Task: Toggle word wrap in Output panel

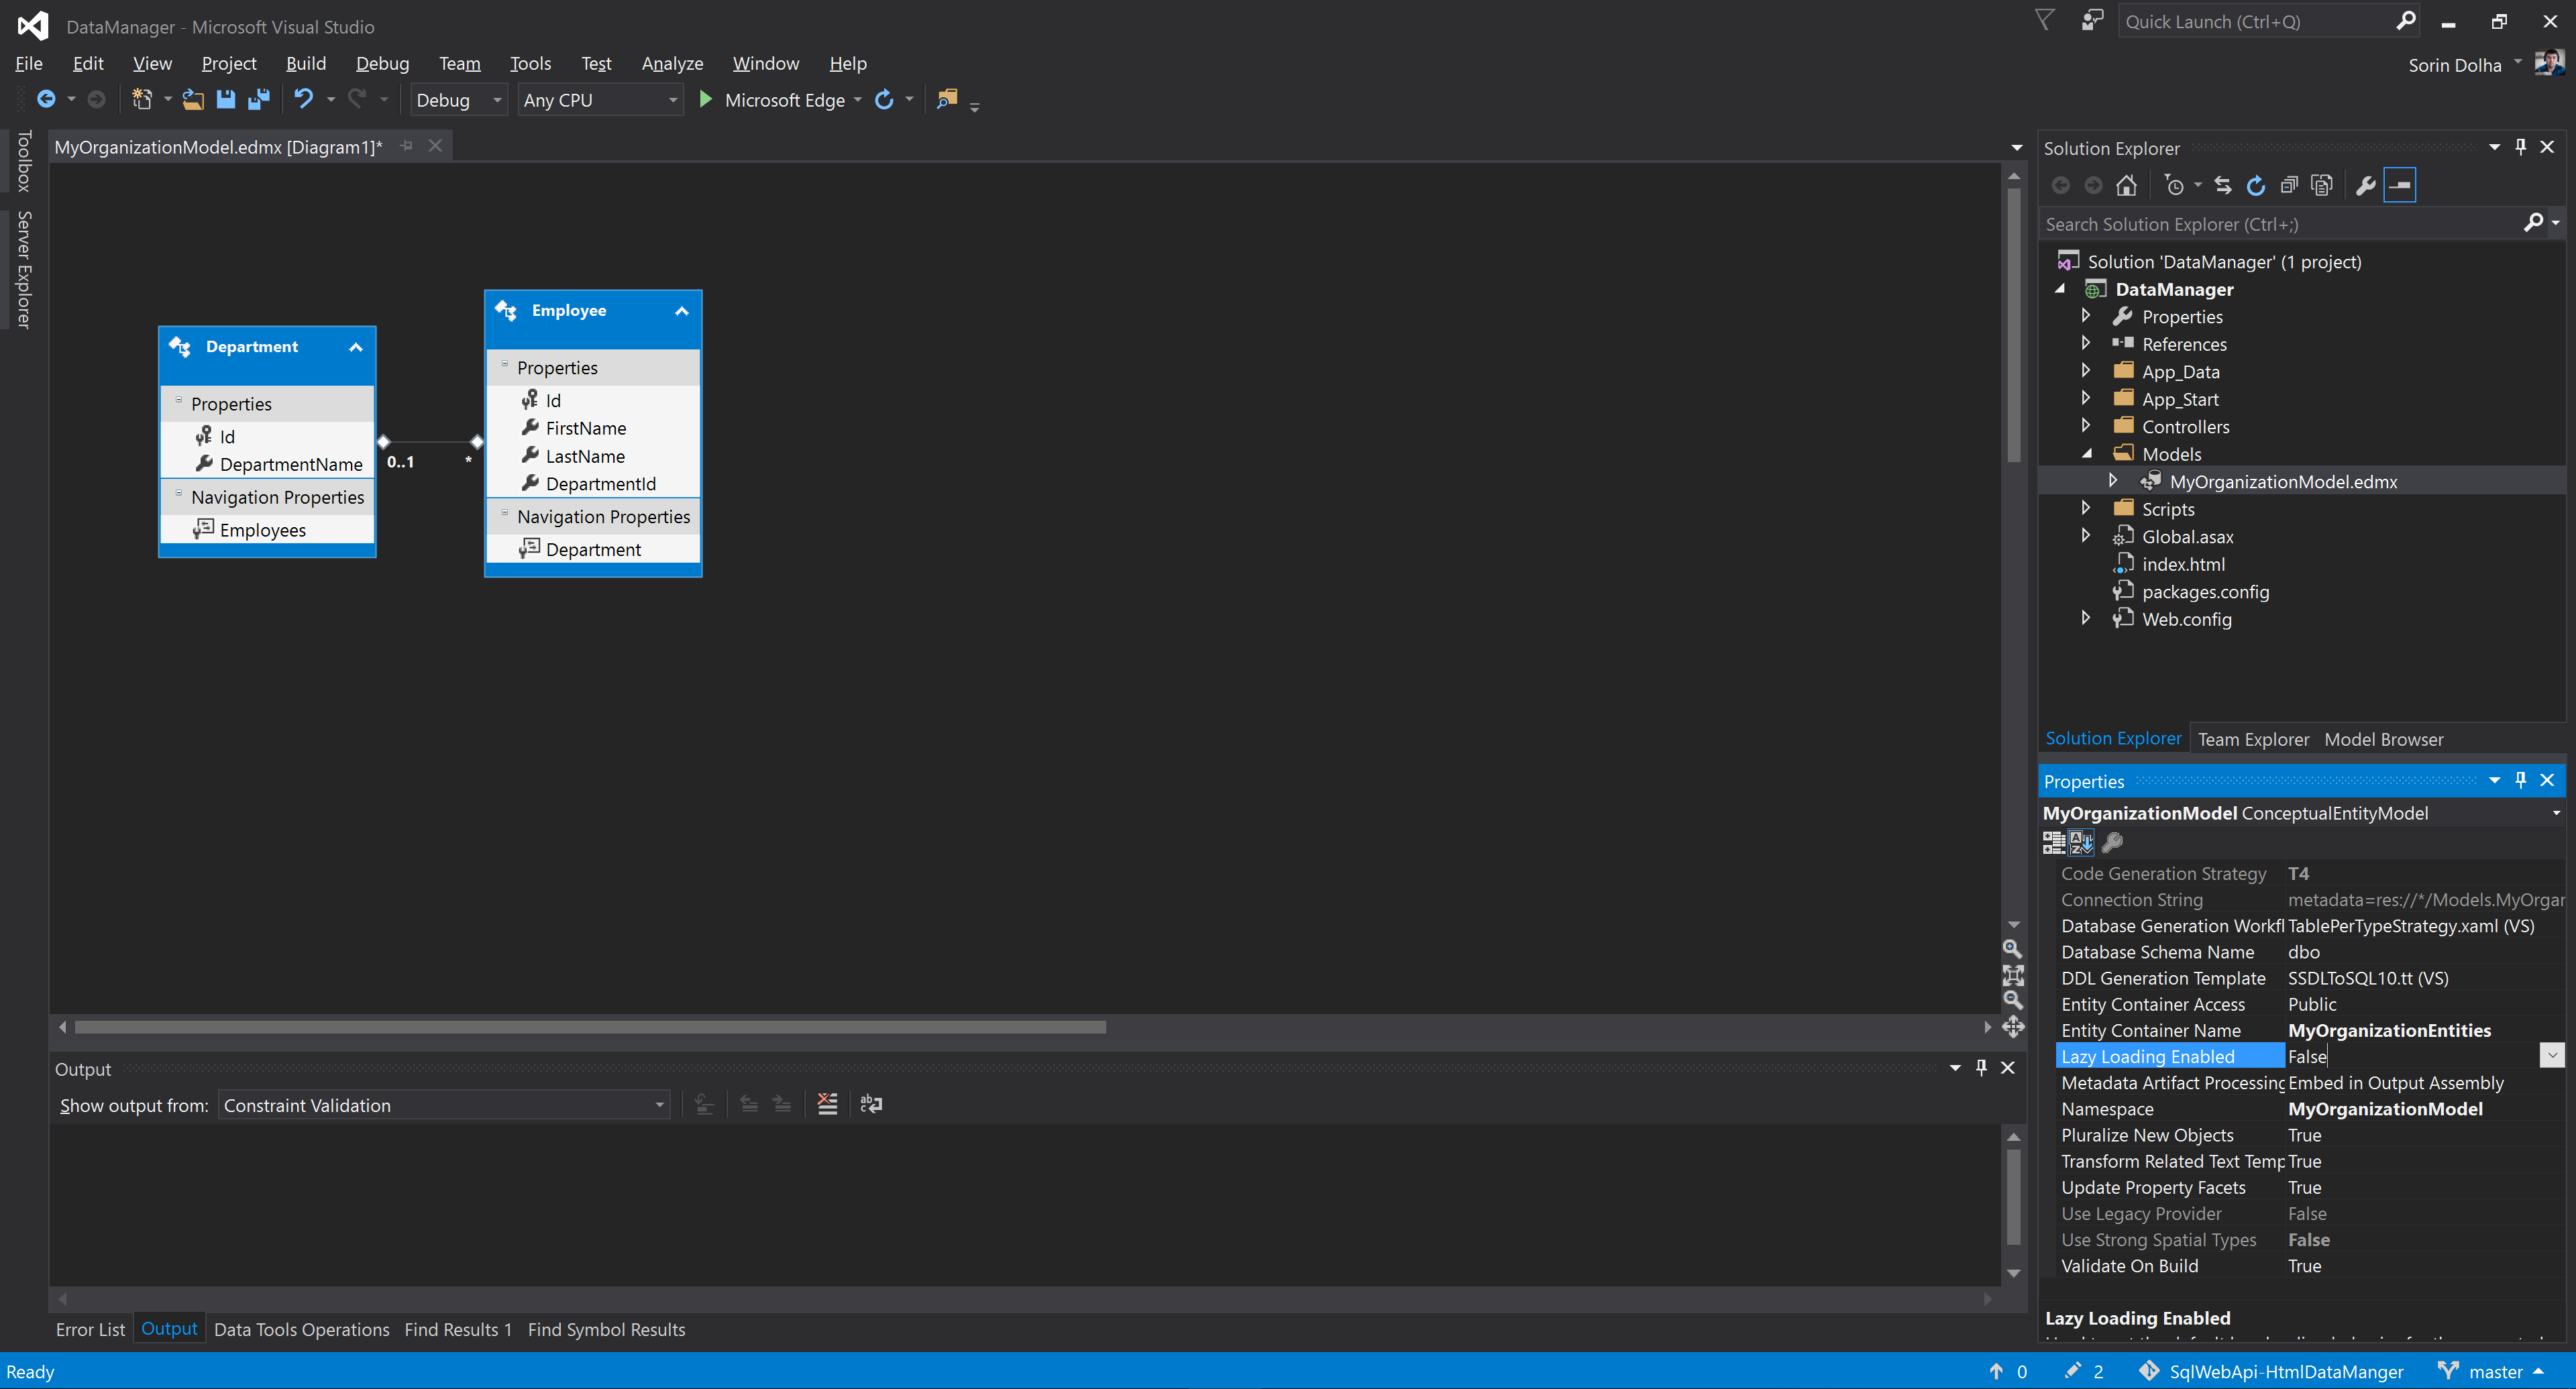Action: point(871,1104)
